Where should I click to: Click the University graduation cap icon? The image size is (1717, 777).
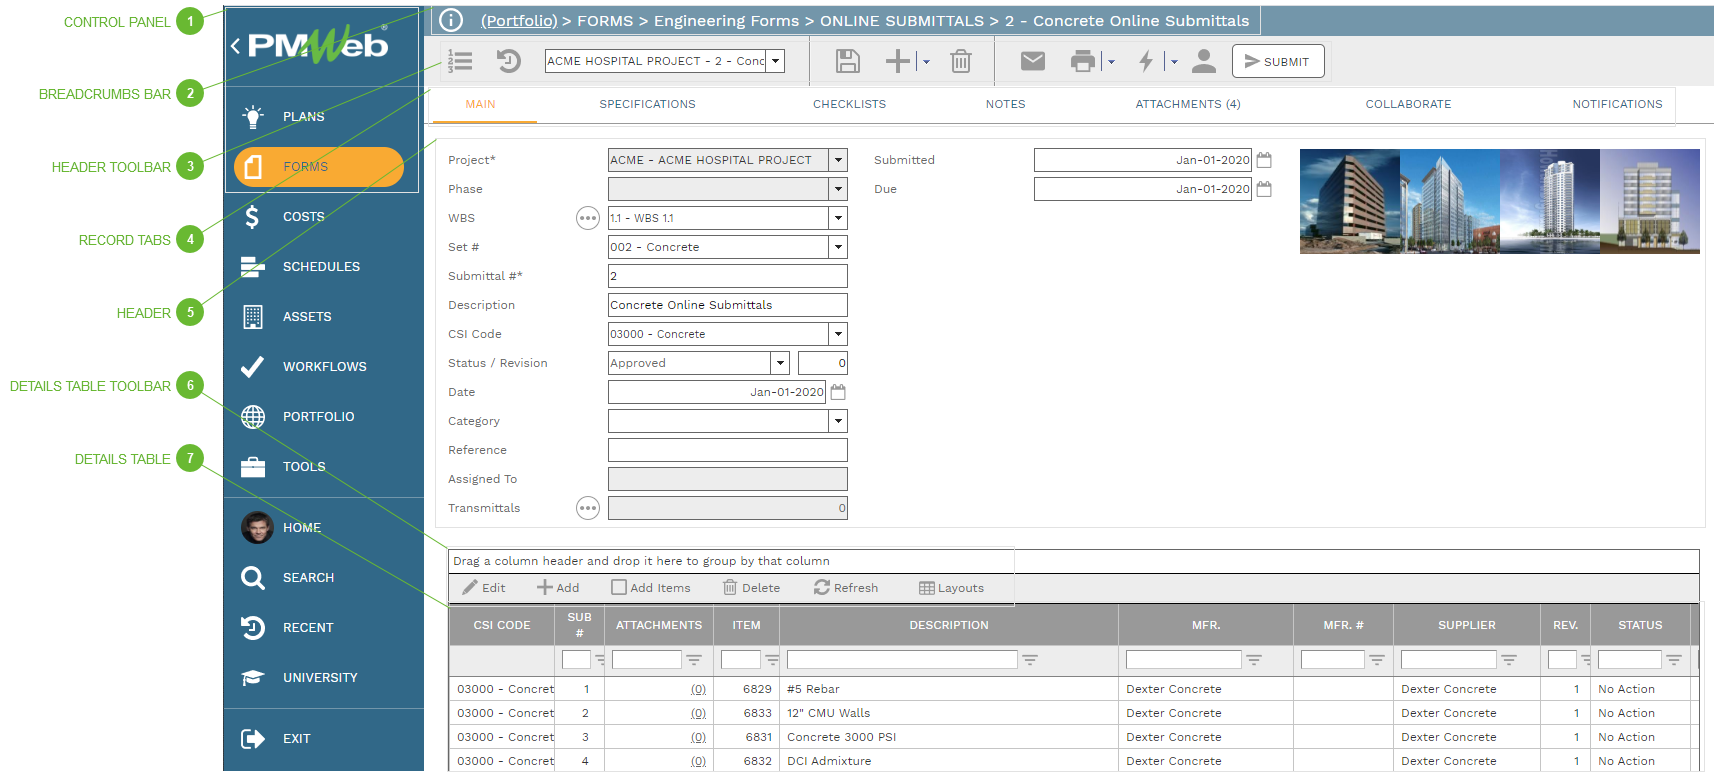253,678
